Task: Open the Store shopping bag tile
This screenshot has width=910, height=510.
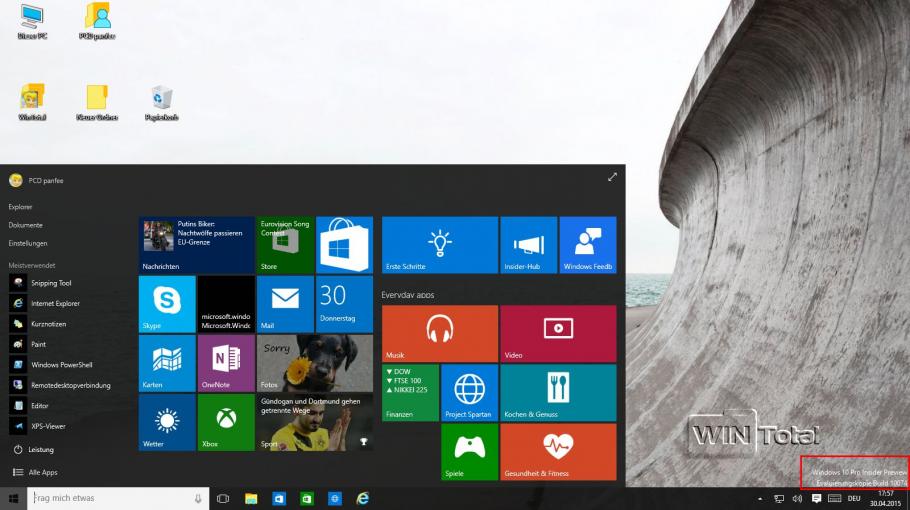Action: pyautogui.click(x=345, y=245)
